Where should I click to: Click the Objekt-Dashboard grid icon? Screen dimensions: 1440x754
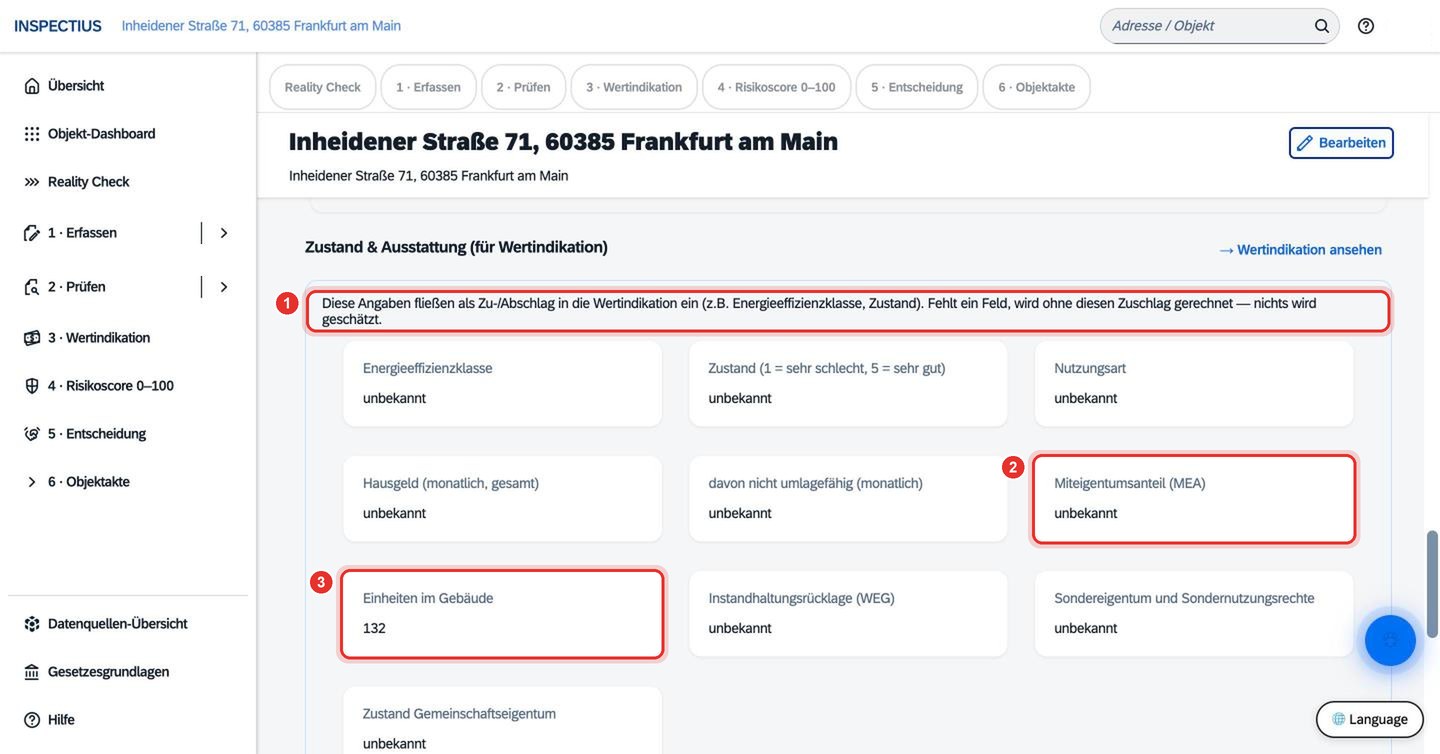[32, 134]
